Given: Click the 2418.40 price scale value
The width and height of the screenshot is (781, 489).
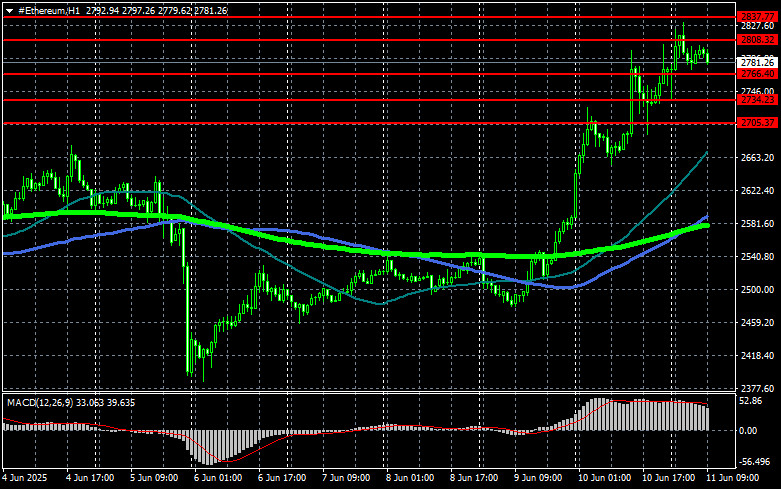Looking at the screenshot, I should click(757, 356).
